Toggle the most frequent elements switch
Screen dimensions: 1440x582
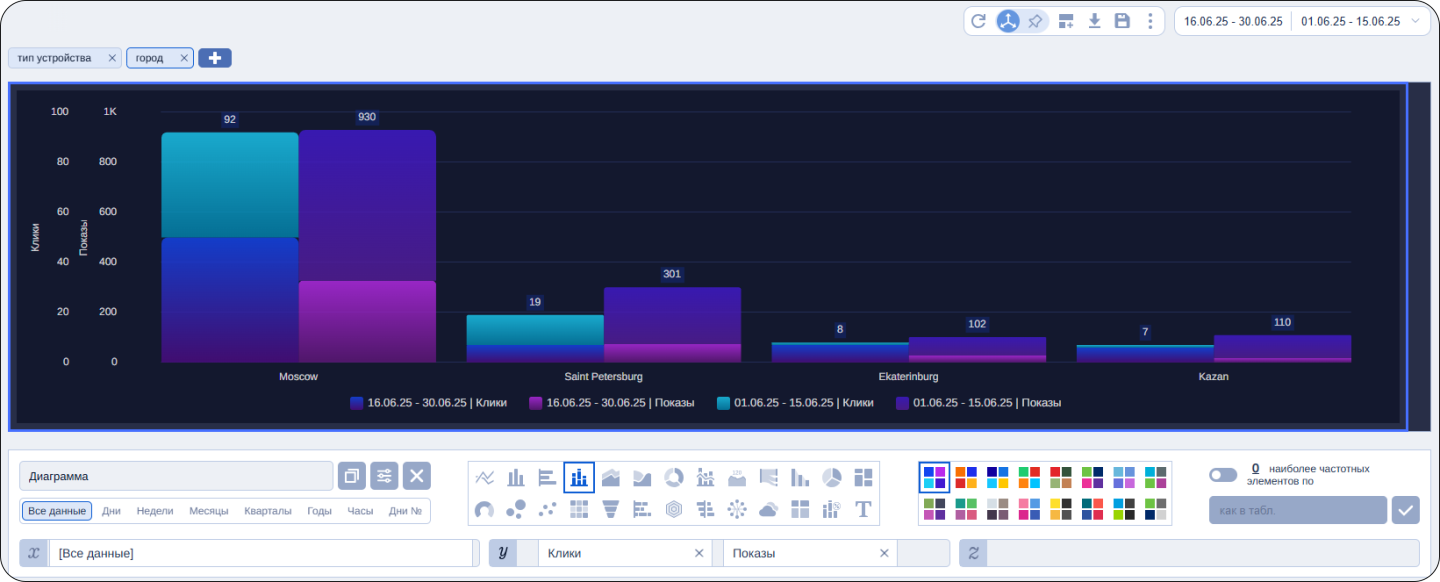click(x=1222, y=475)
